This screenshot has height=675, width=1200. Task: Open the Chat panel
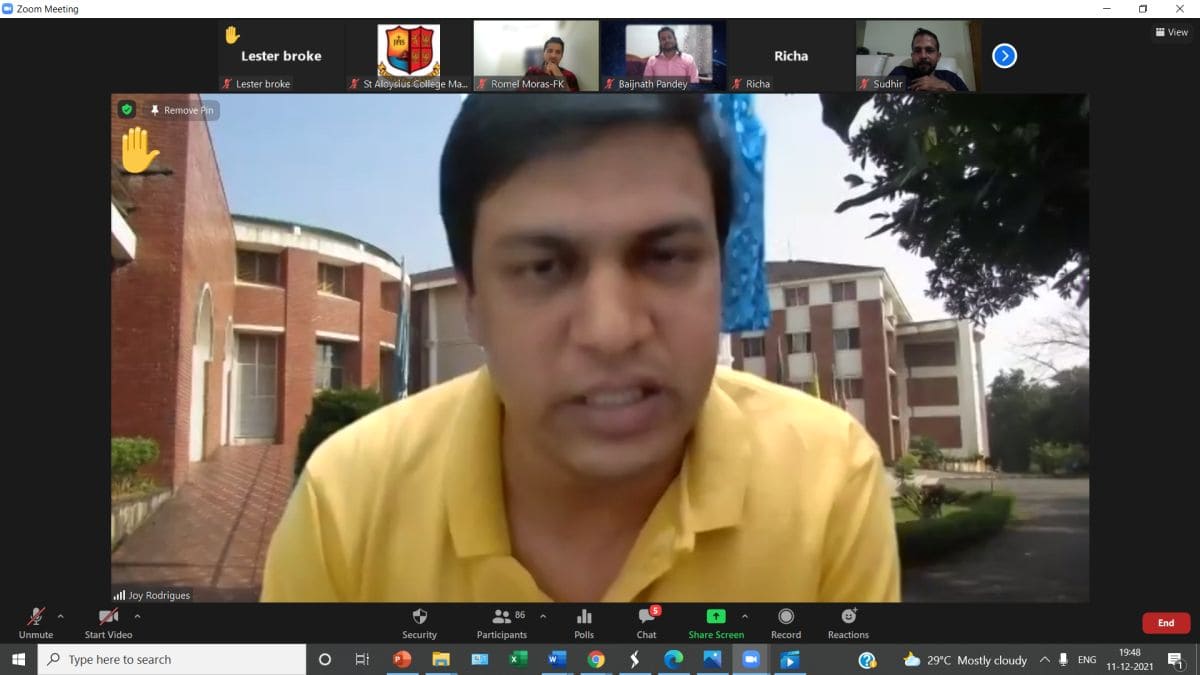(x=647, y=623)
